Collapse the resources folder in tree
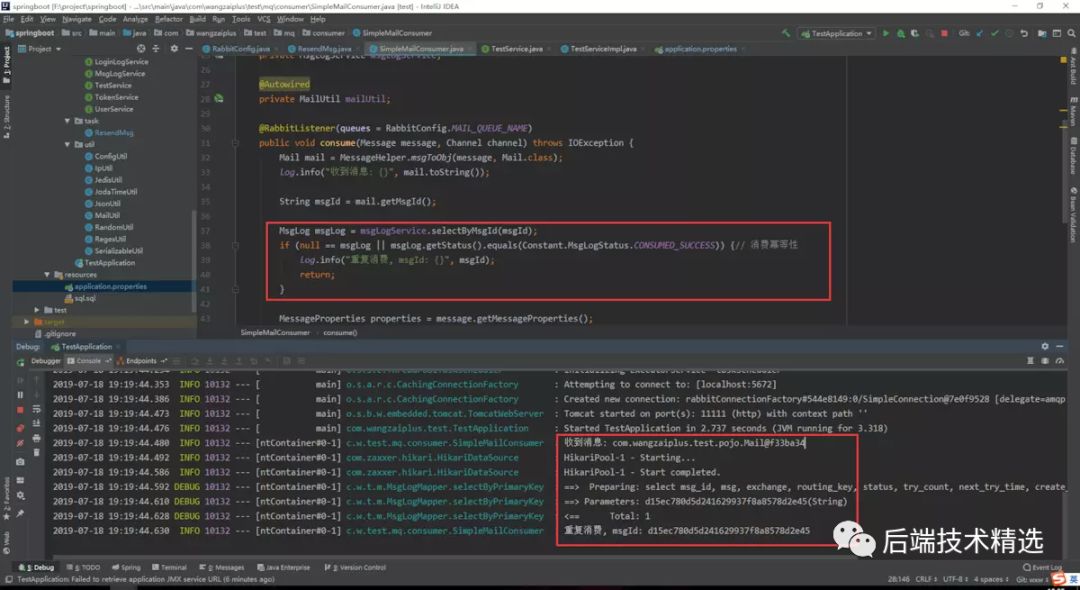The image size is (1080, 590). (48, 274)
